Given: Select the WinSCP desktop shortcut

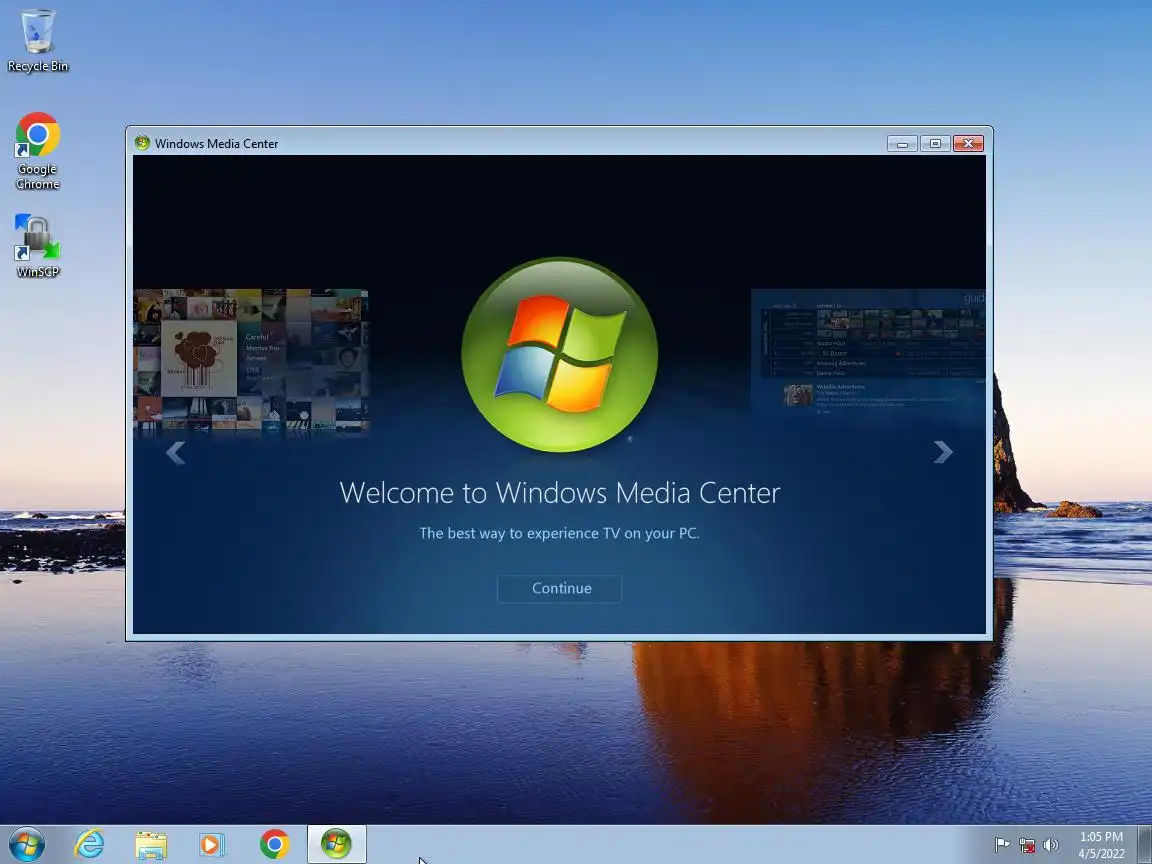Looking at the screenshot, I should (37, 246).
